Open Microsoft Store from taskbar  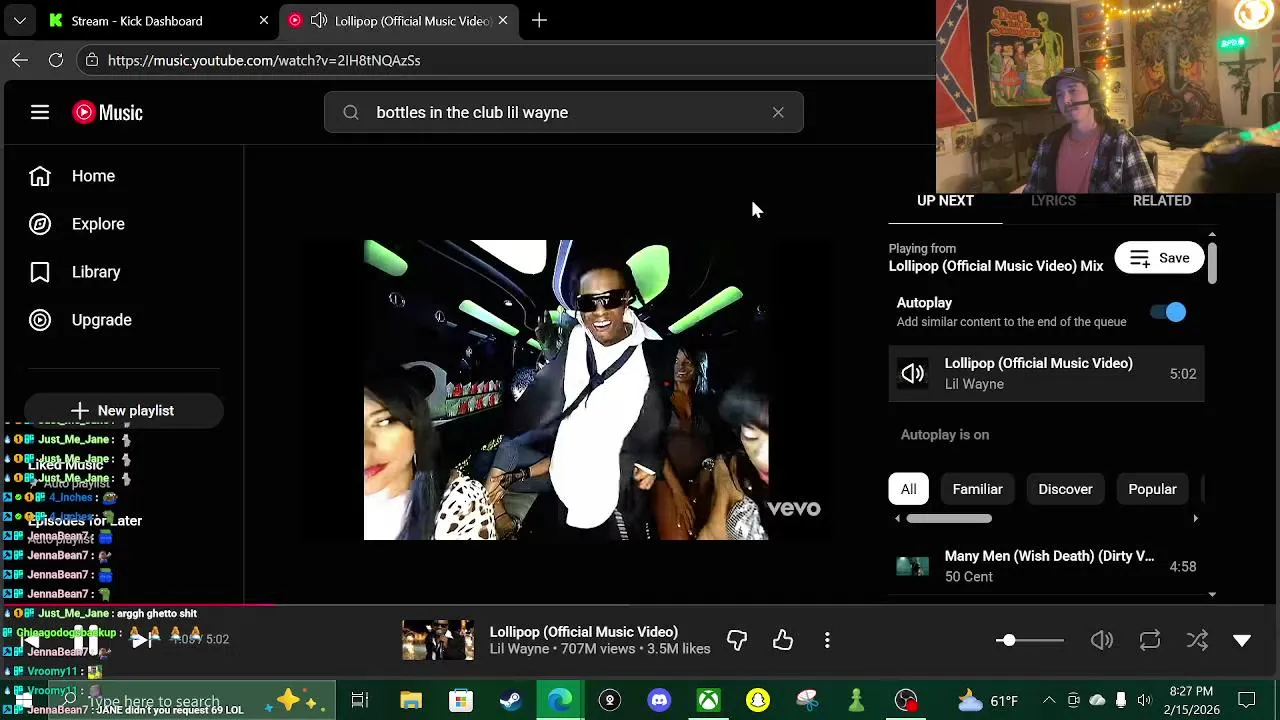(x=461, y=700)
